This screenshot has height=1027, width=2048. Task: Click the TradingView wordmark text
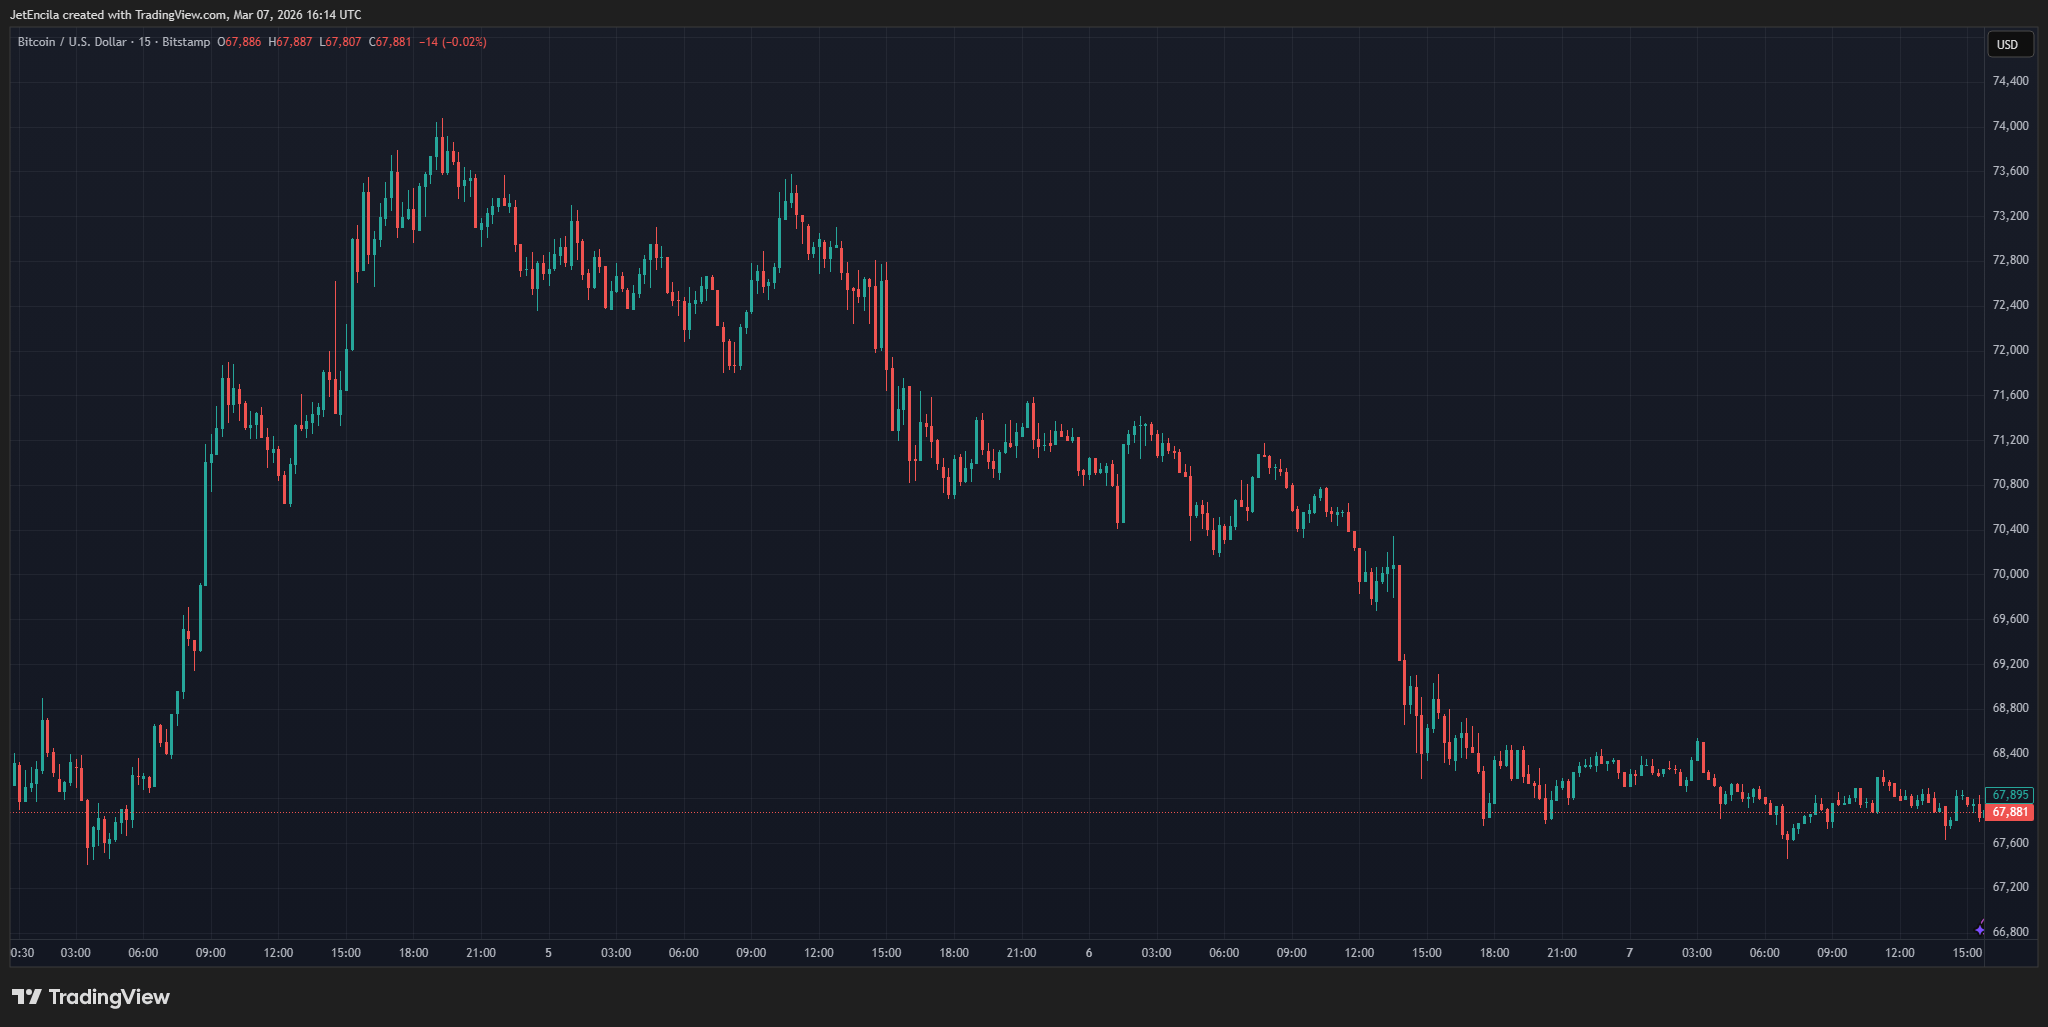[x=109, y=997]
